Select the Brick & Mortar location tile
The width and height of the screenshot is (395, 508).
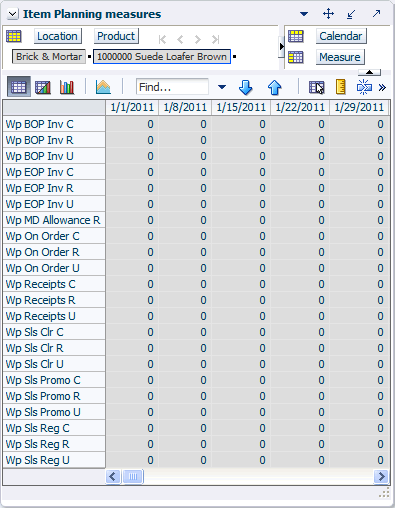[49, 57]
